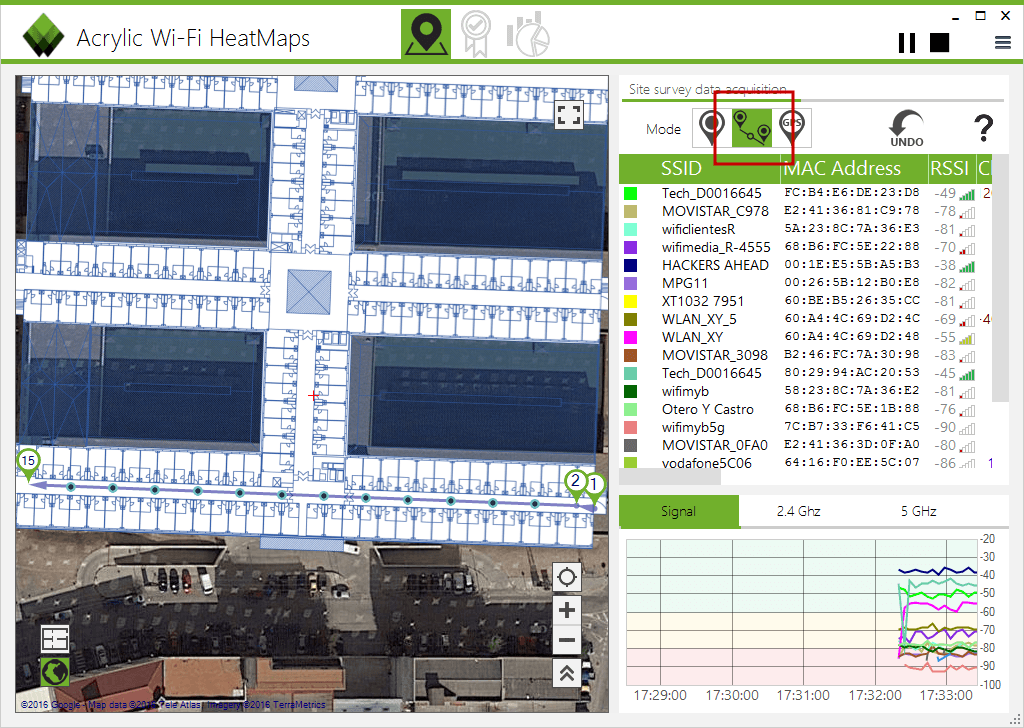Switch to the 2.4 Ghz tab
This screenshot has height=728, width=1024.
798,511
